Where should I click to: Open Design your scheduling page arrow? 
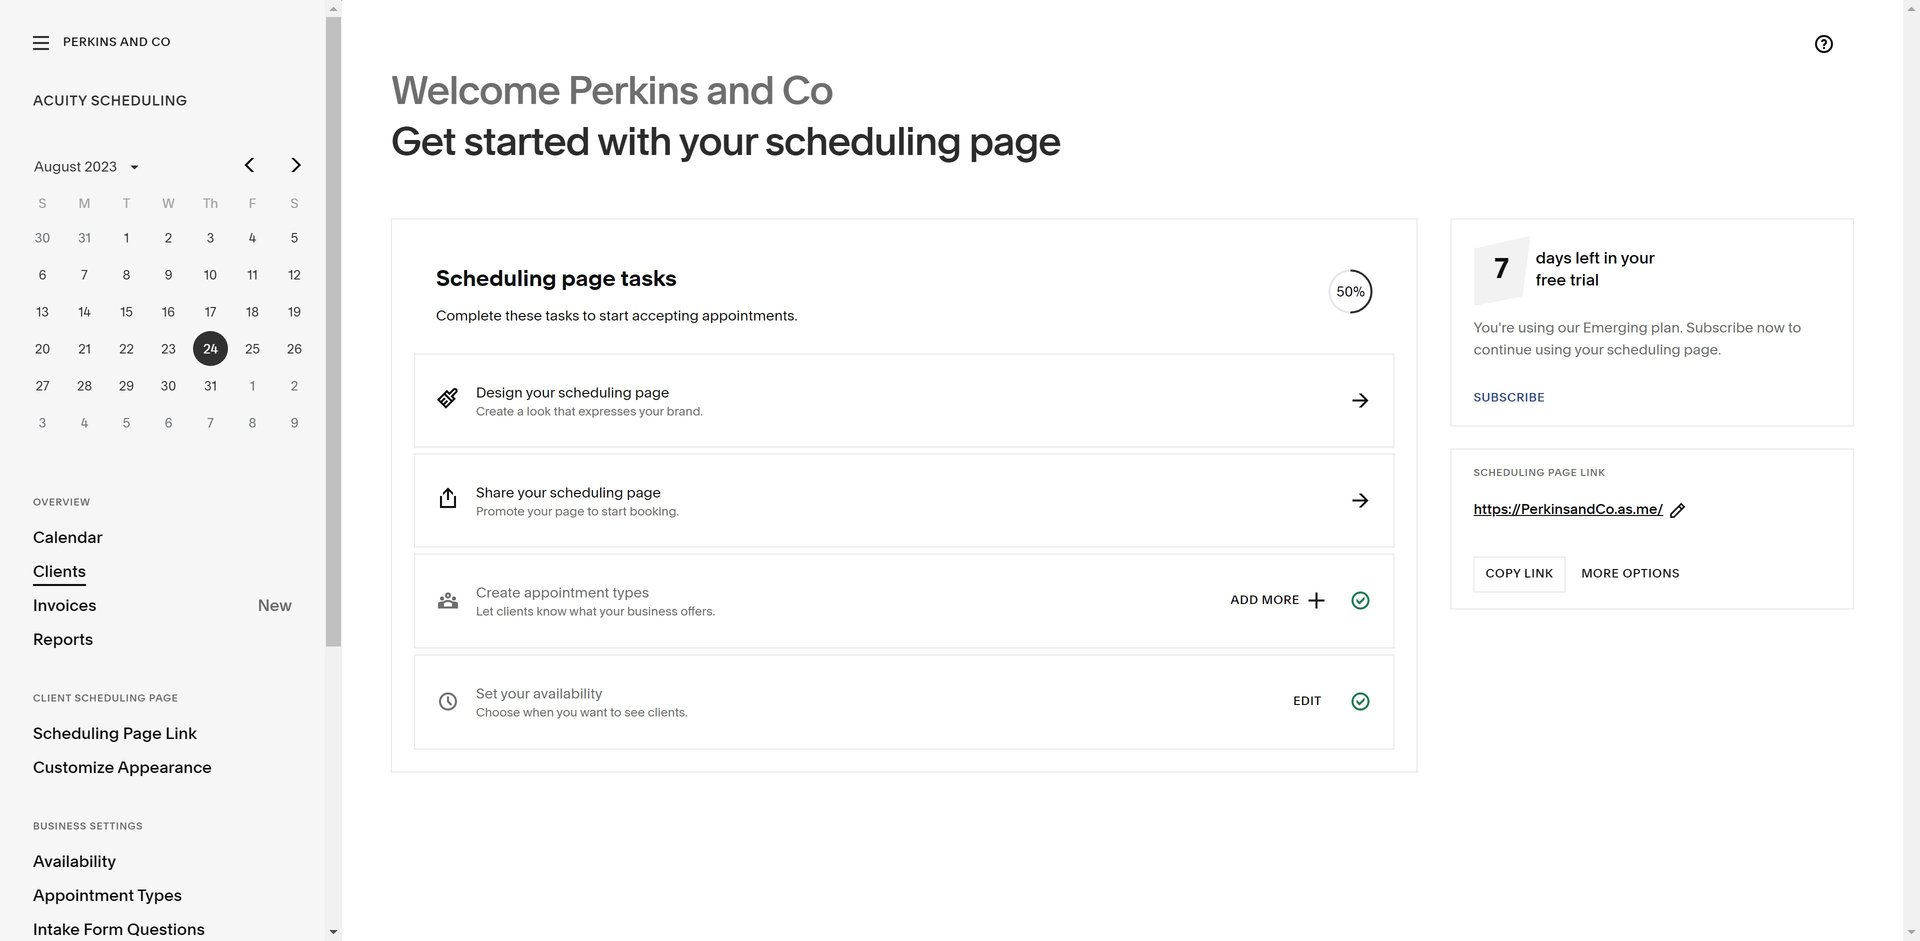click(x=1359, y=400)
